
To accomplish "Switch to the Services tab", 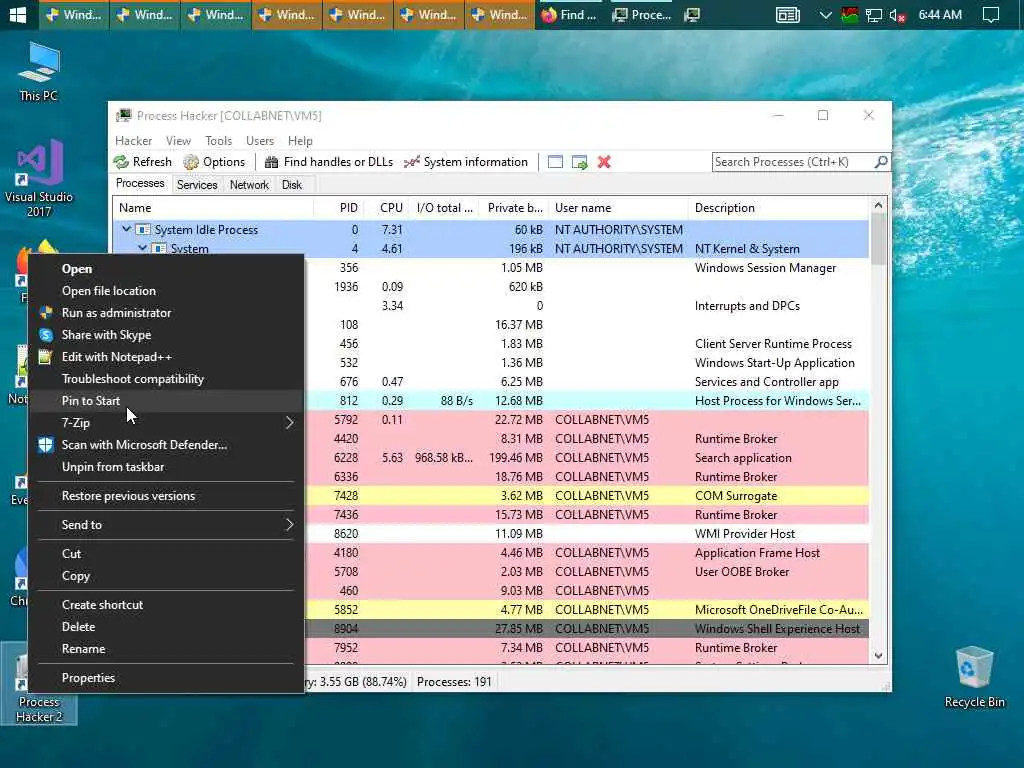I will (197, 185).
